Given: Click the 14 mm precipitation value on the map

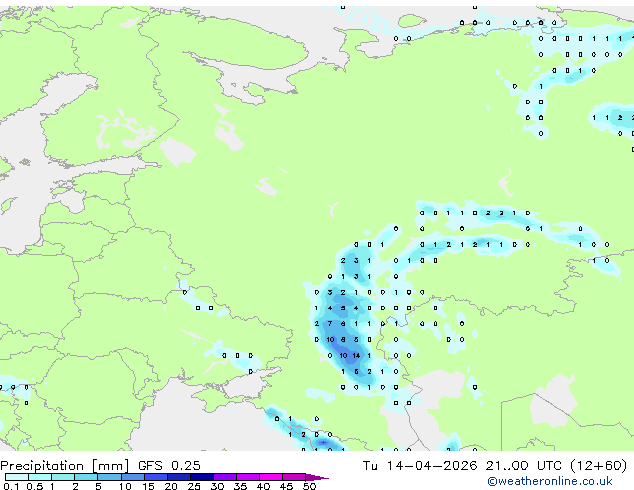Looking at the screenshot, I should 356,356.
